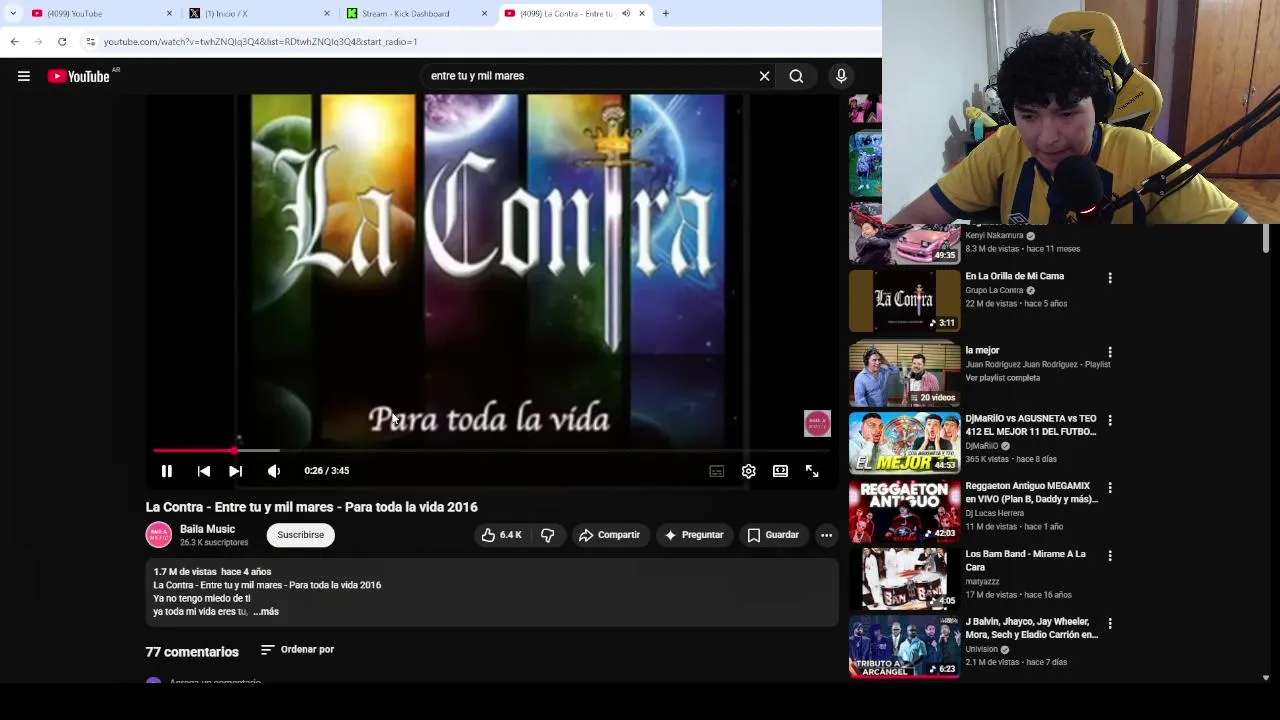The height and width of the screenshot is (720, 1280).
Task: Go back in browser history
Action: tap(14, 42)
